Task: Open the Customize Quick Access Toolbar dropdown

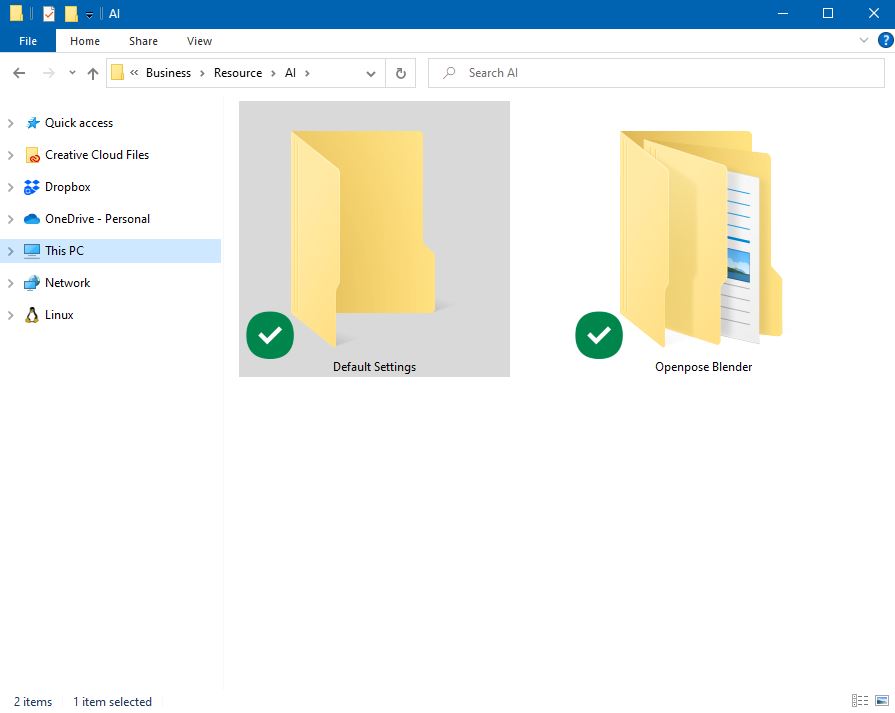Action: pyautogui.click(x=90, y=15)
